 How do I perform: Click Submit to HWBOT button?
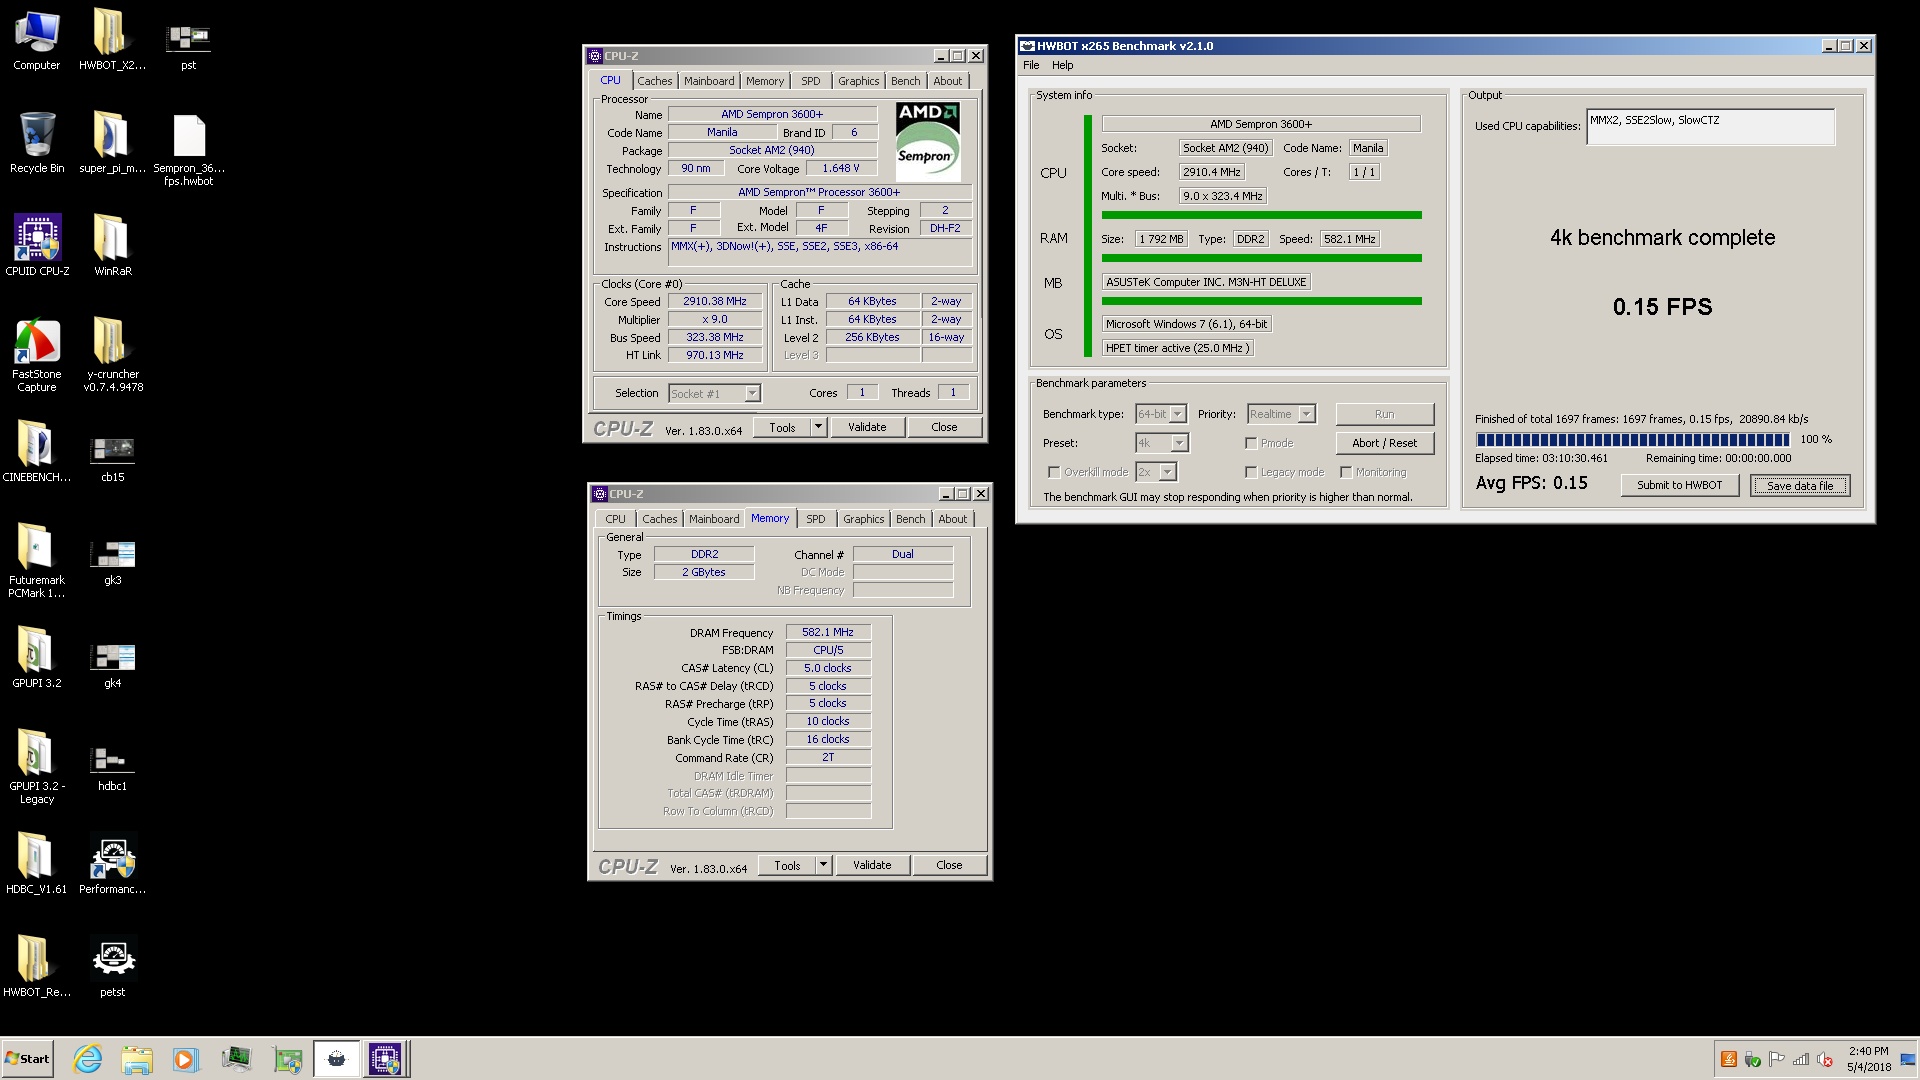tap(1680, 485)
